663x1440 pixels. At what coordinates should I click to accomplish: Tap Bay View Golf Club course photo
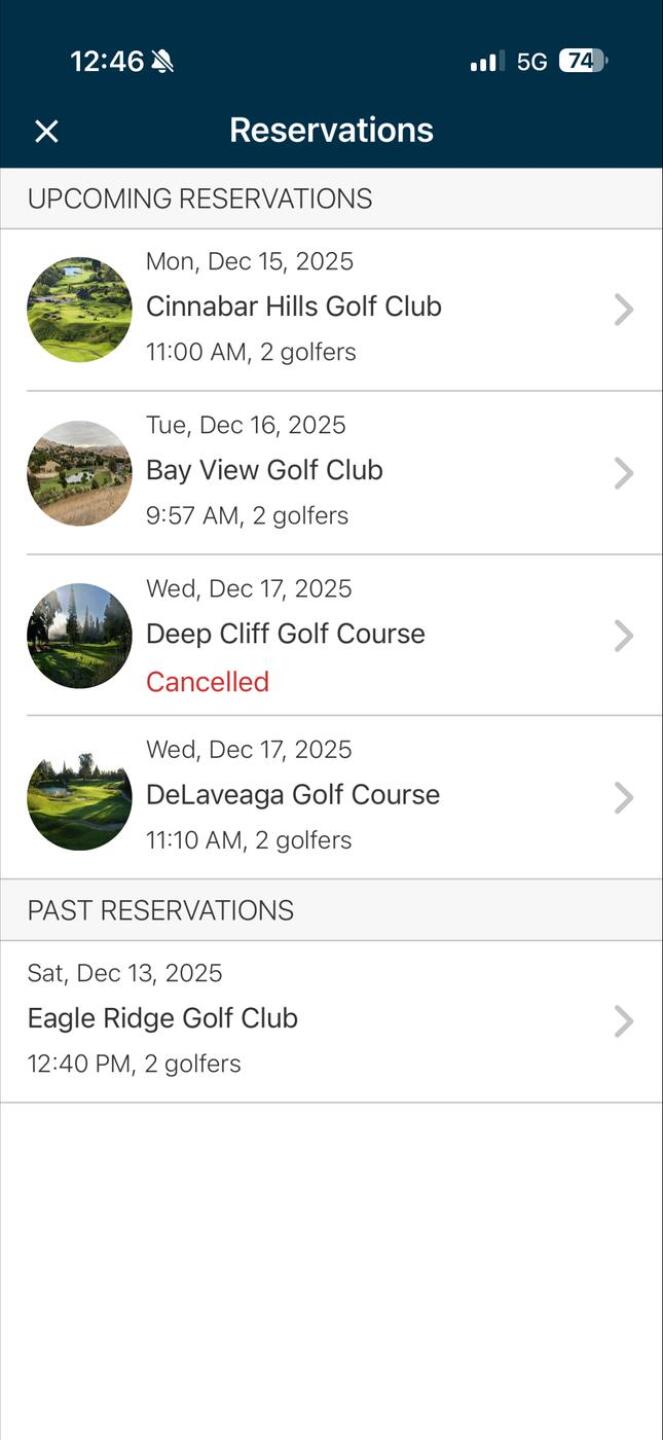point(79,473)
